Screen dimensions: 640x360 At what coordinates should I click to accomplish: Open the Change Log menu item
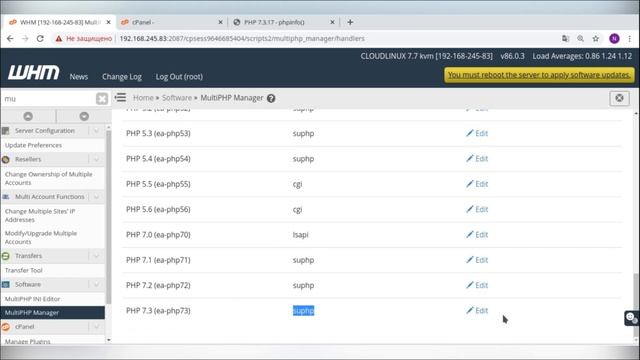point(122,77)
